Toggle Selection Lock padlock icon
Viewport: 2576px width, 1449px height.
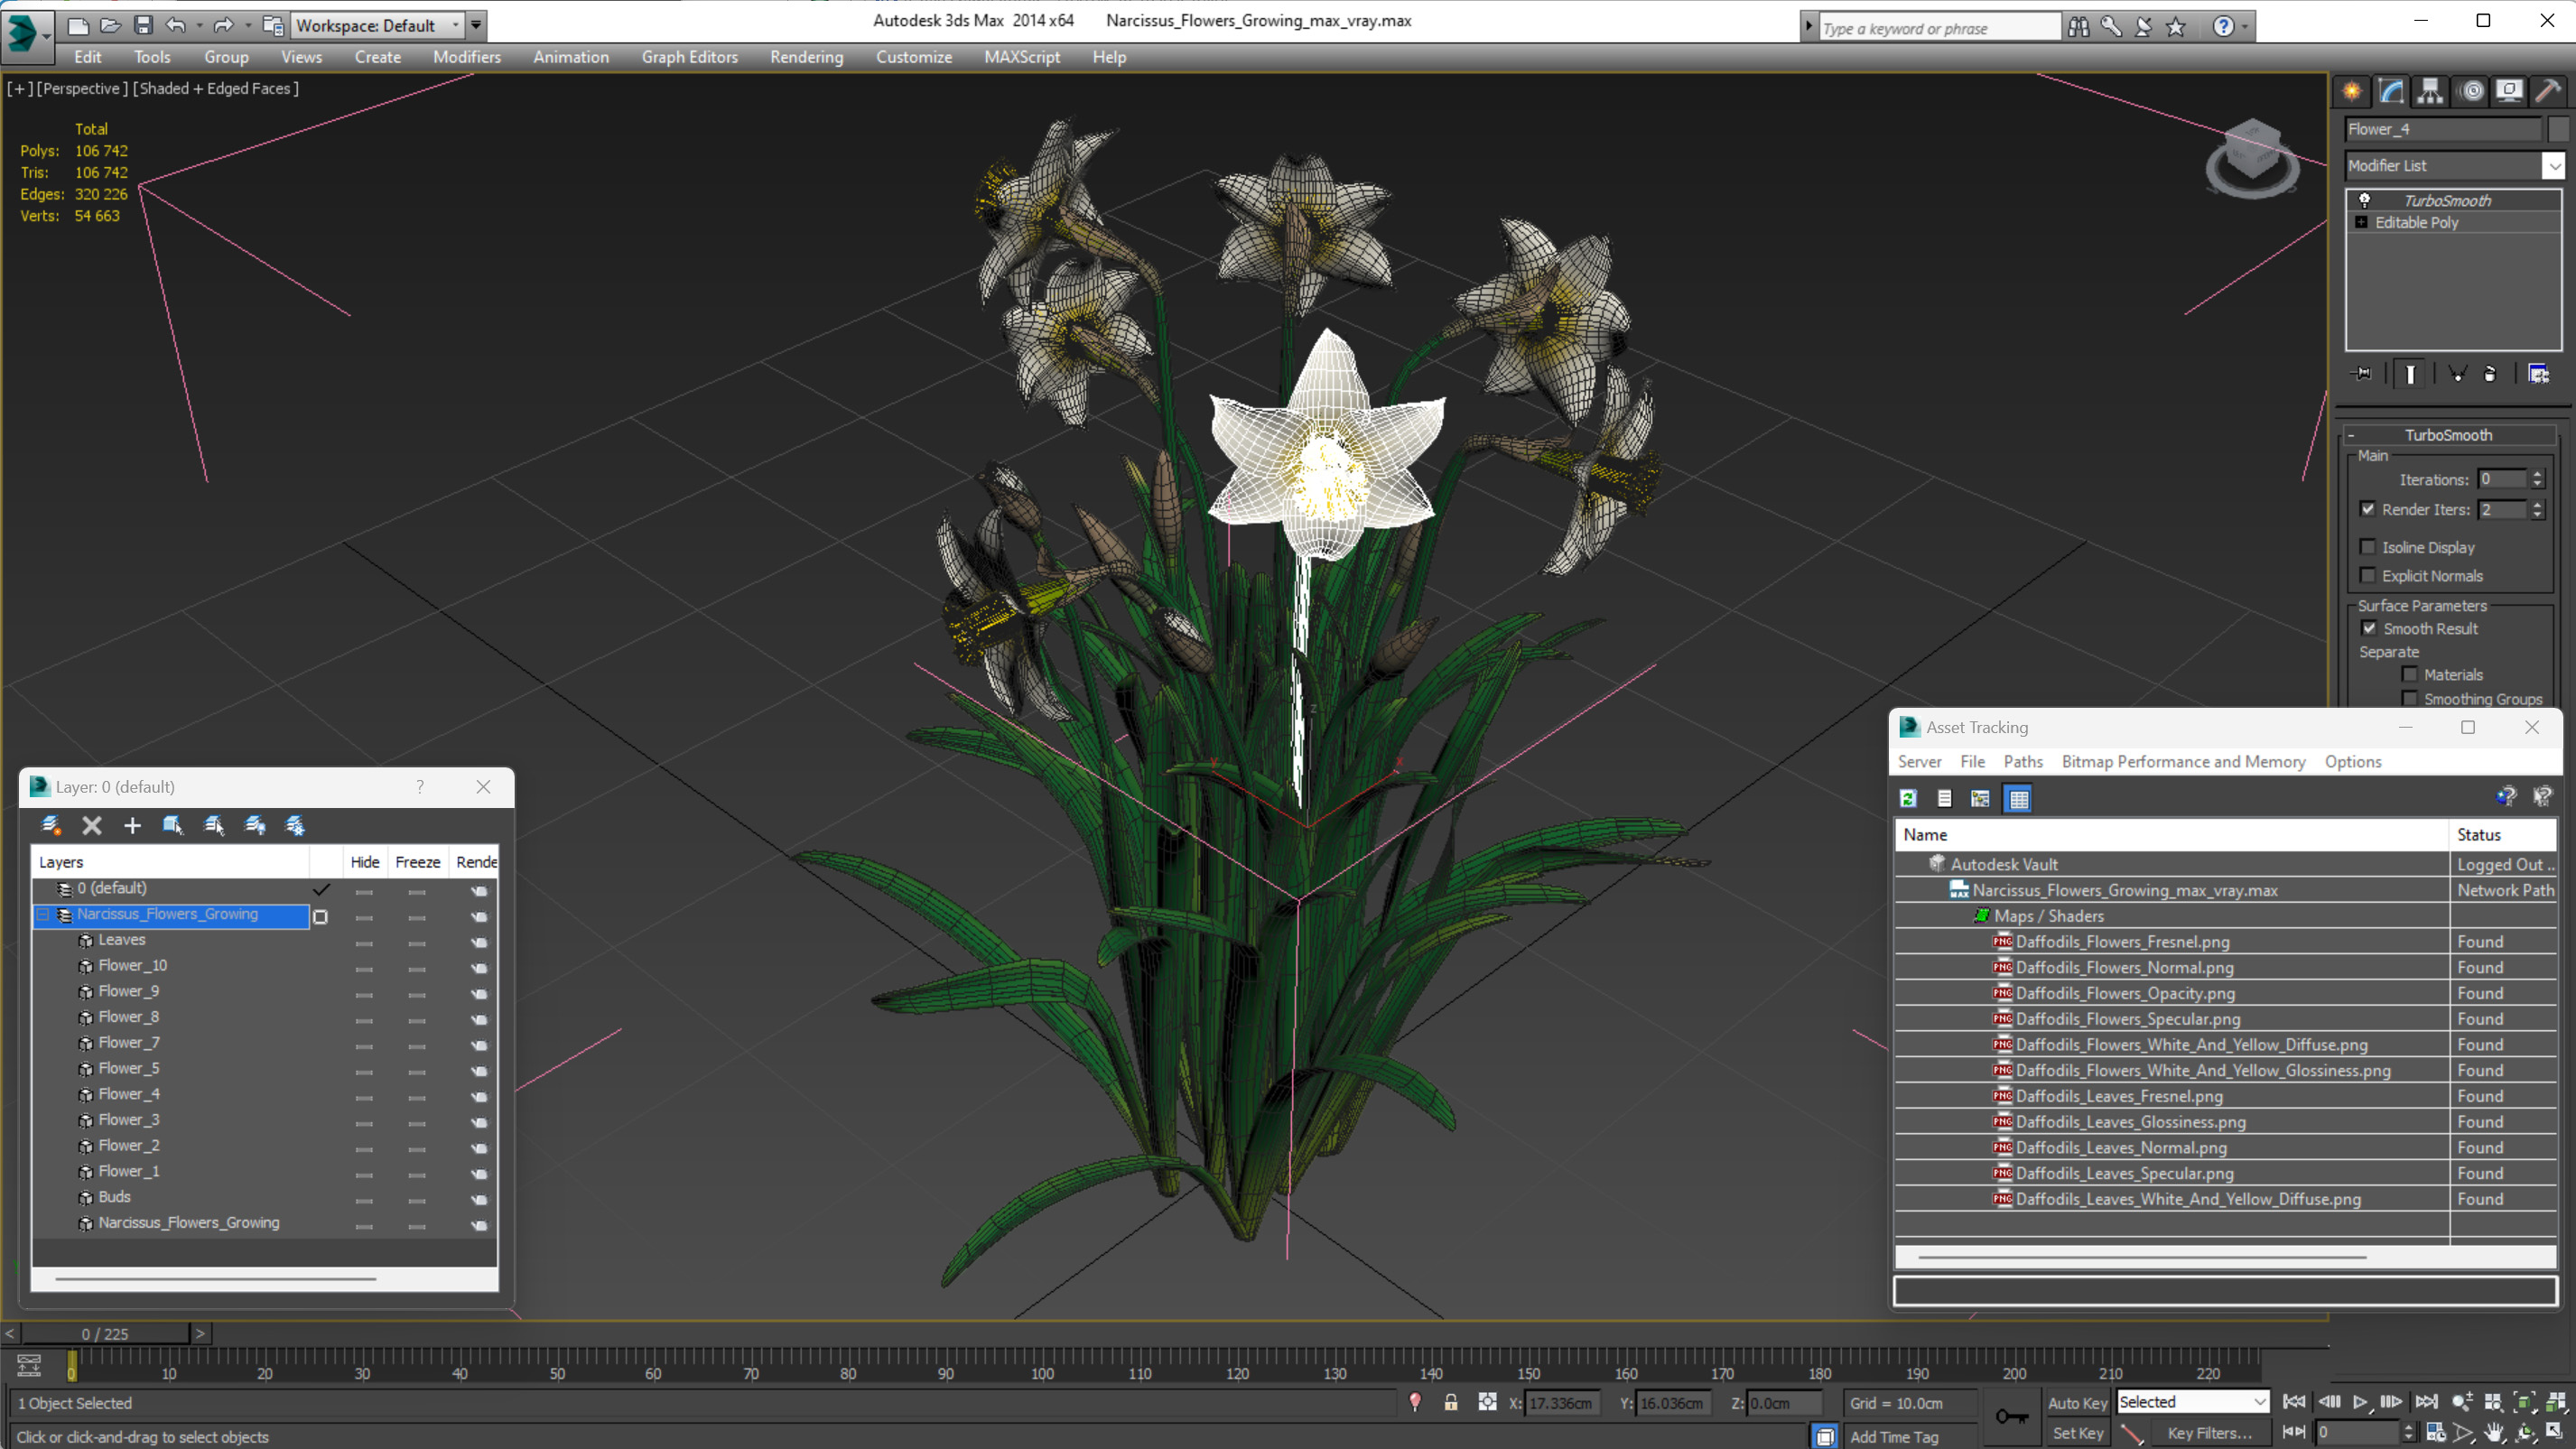tap(1451, 1402)
